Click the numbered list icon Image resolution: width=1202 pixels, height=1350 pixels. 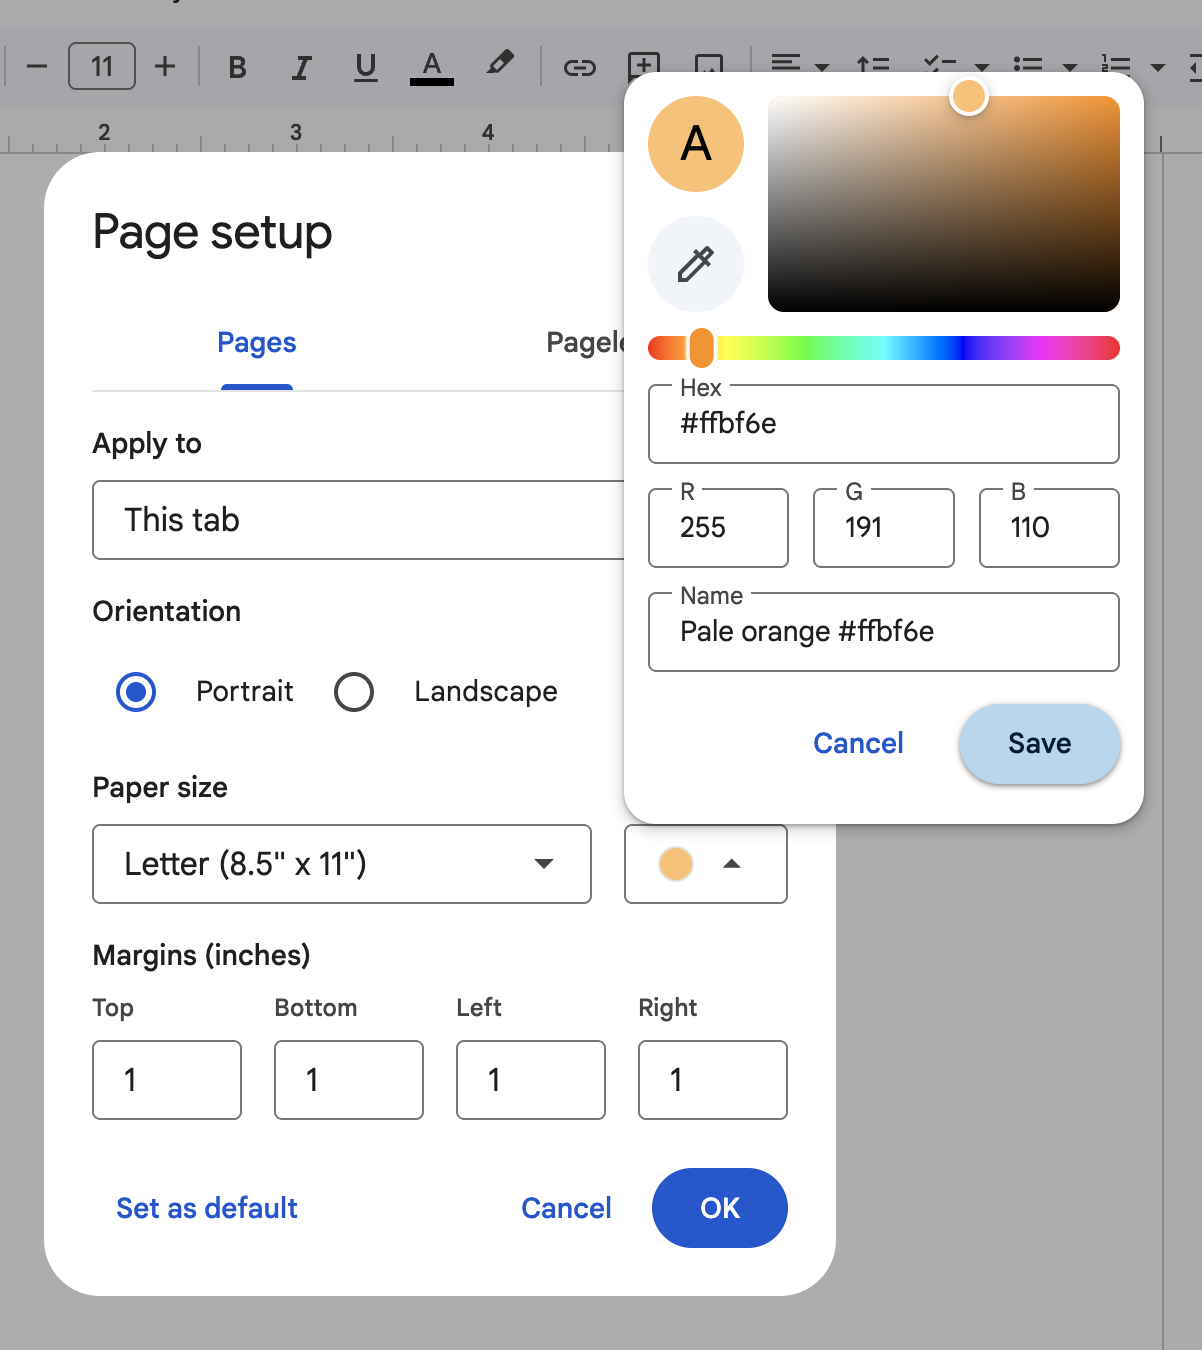pyautogui.click(x=1115, y=65)
